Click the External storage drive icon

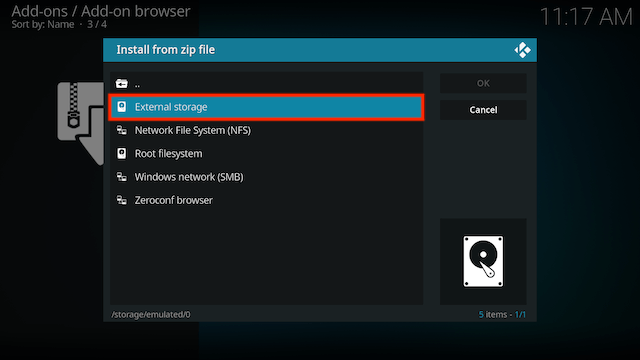[122, 107]
